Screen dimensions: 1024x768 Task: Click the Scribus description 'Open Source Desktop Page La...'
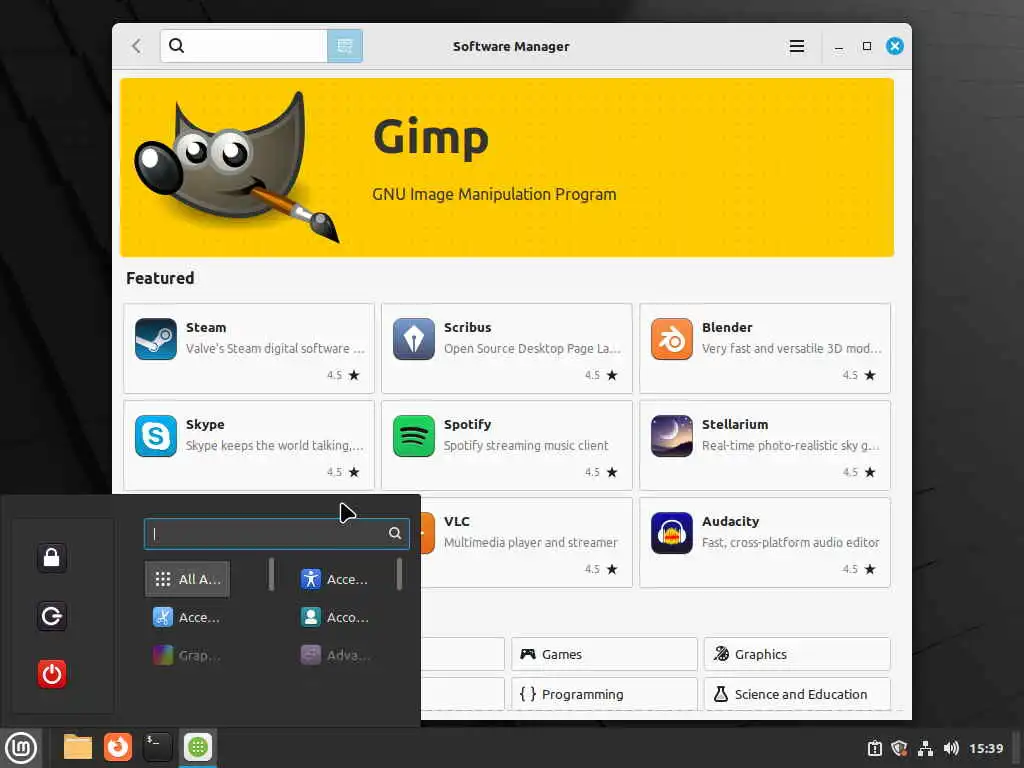point(532,349)
